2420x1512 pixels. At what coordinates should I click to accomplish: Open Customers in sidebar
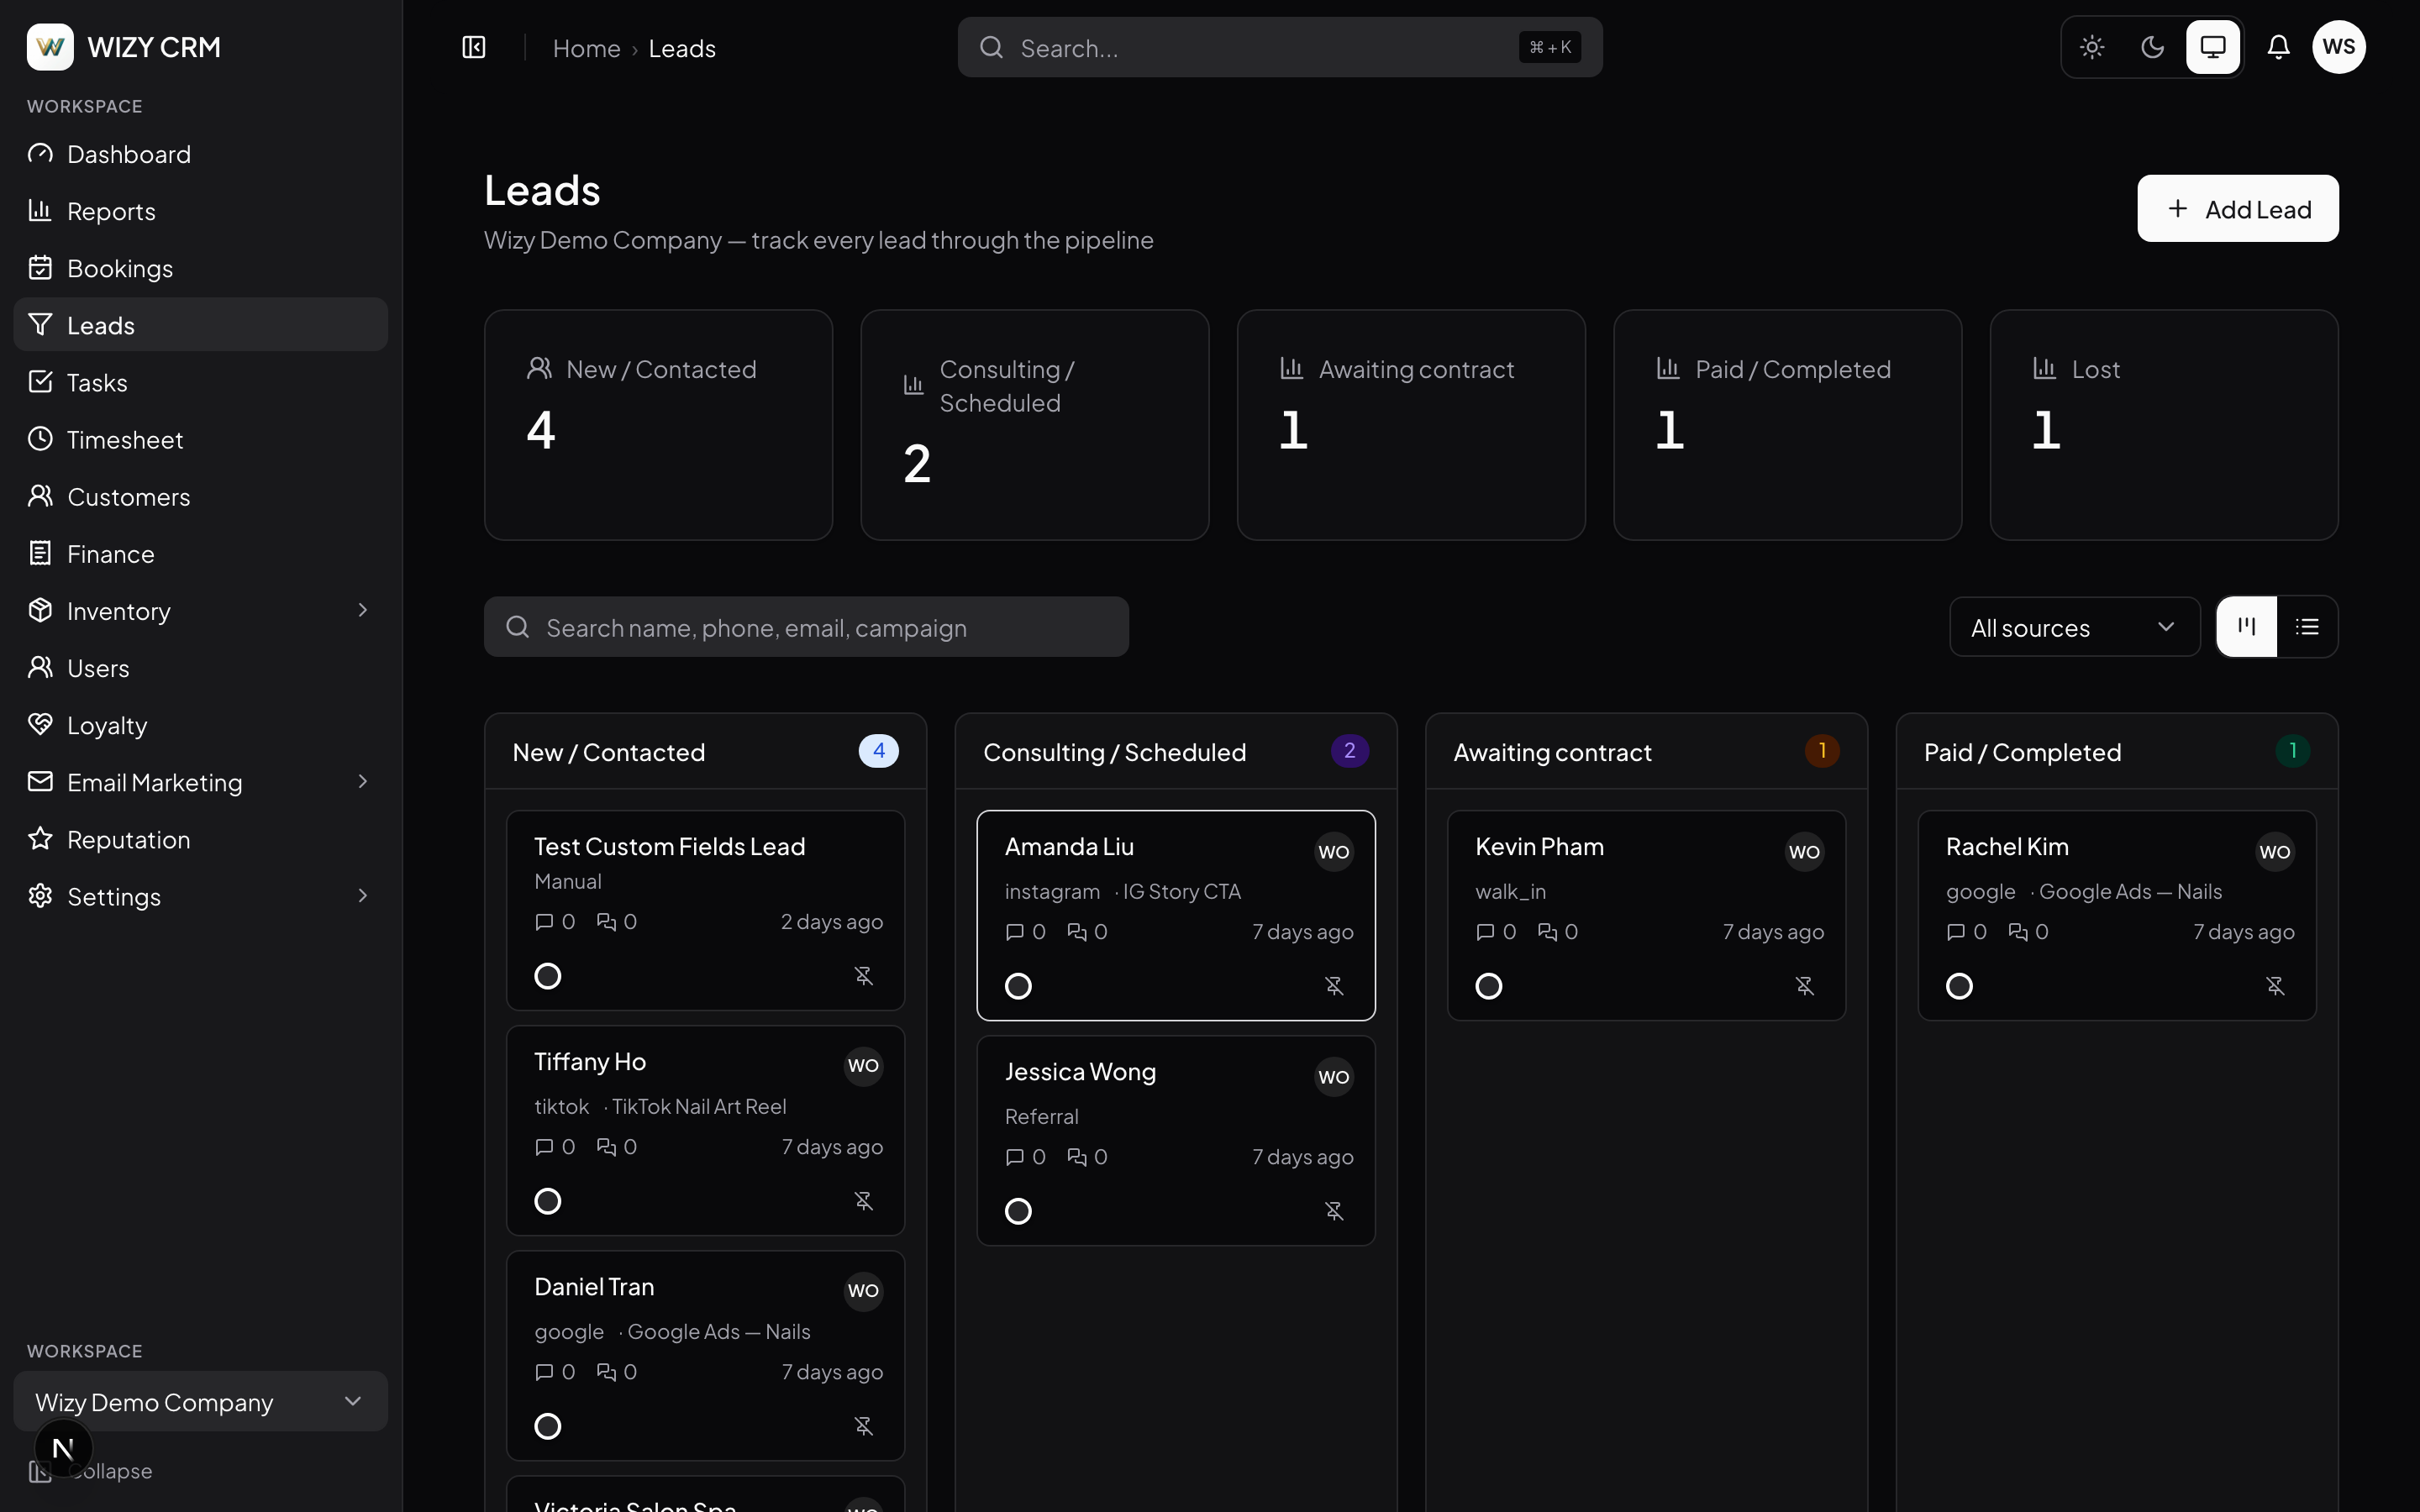pos(200,496)
